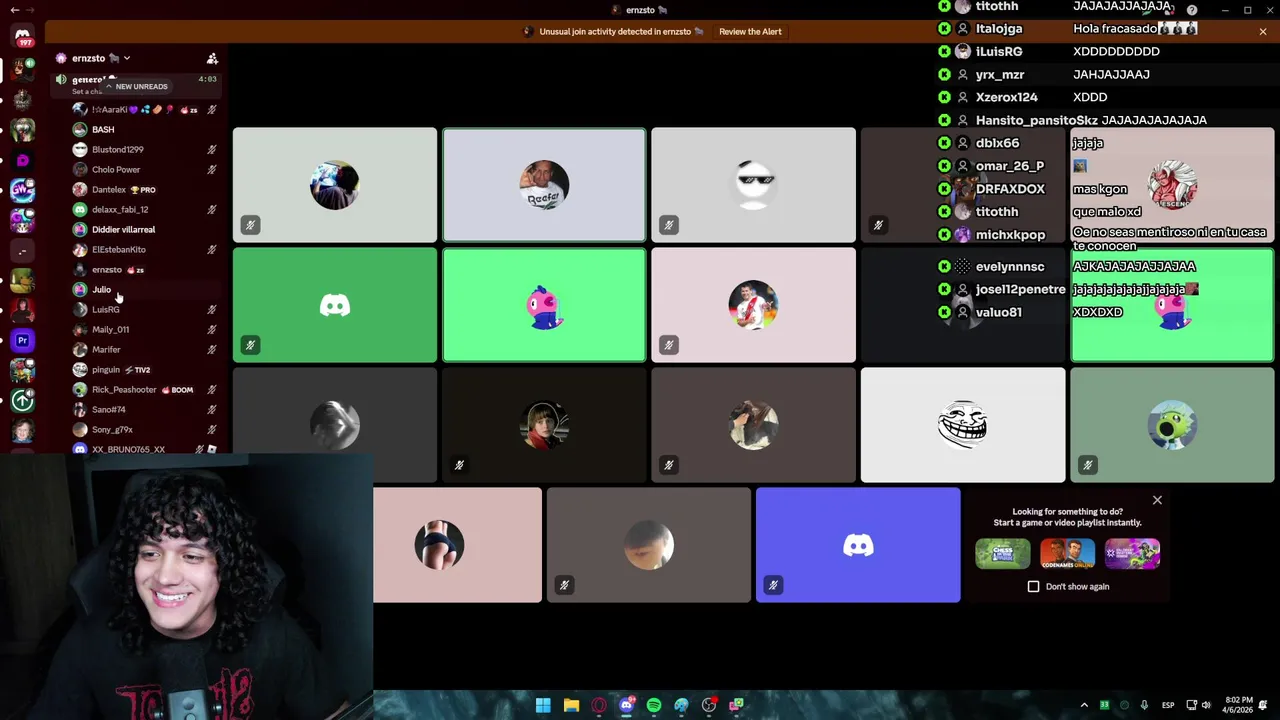Select user Dantelex in voice list
1280x720 pixels.
pyautogui.click(x=109, y=190)
